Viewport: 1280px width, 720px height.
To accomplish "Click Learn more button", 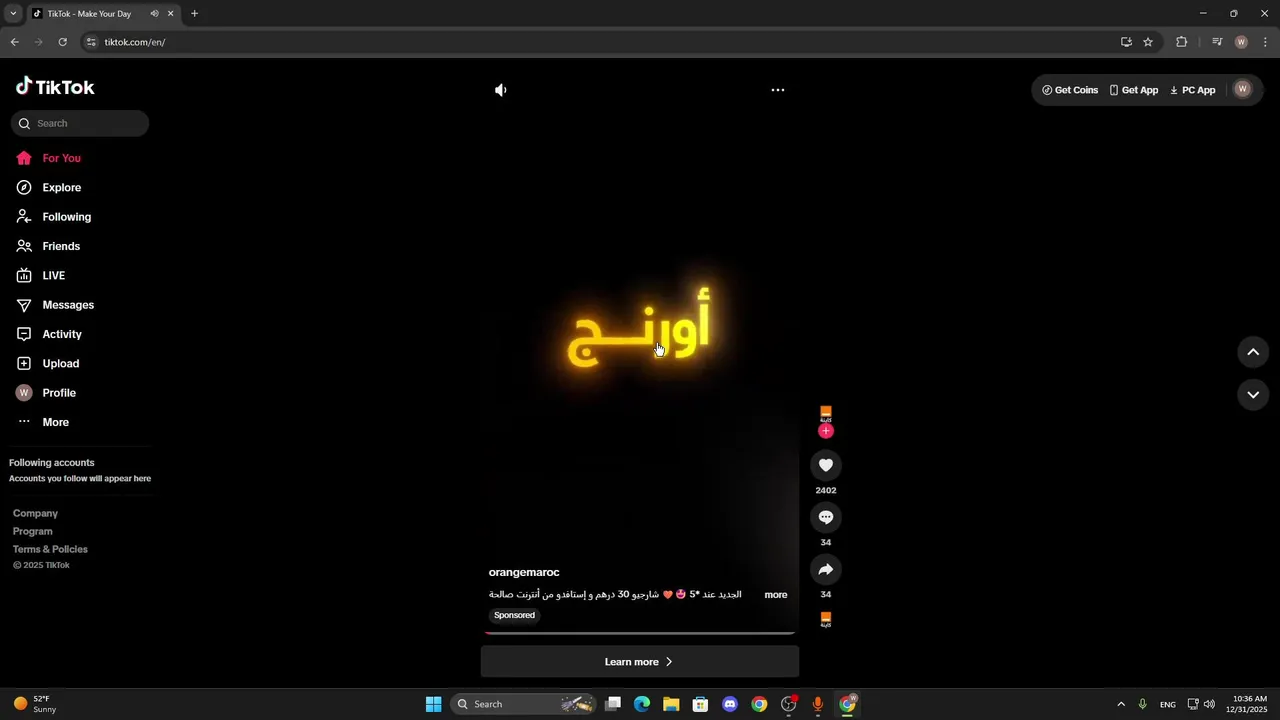I will [x=640, y=662].
